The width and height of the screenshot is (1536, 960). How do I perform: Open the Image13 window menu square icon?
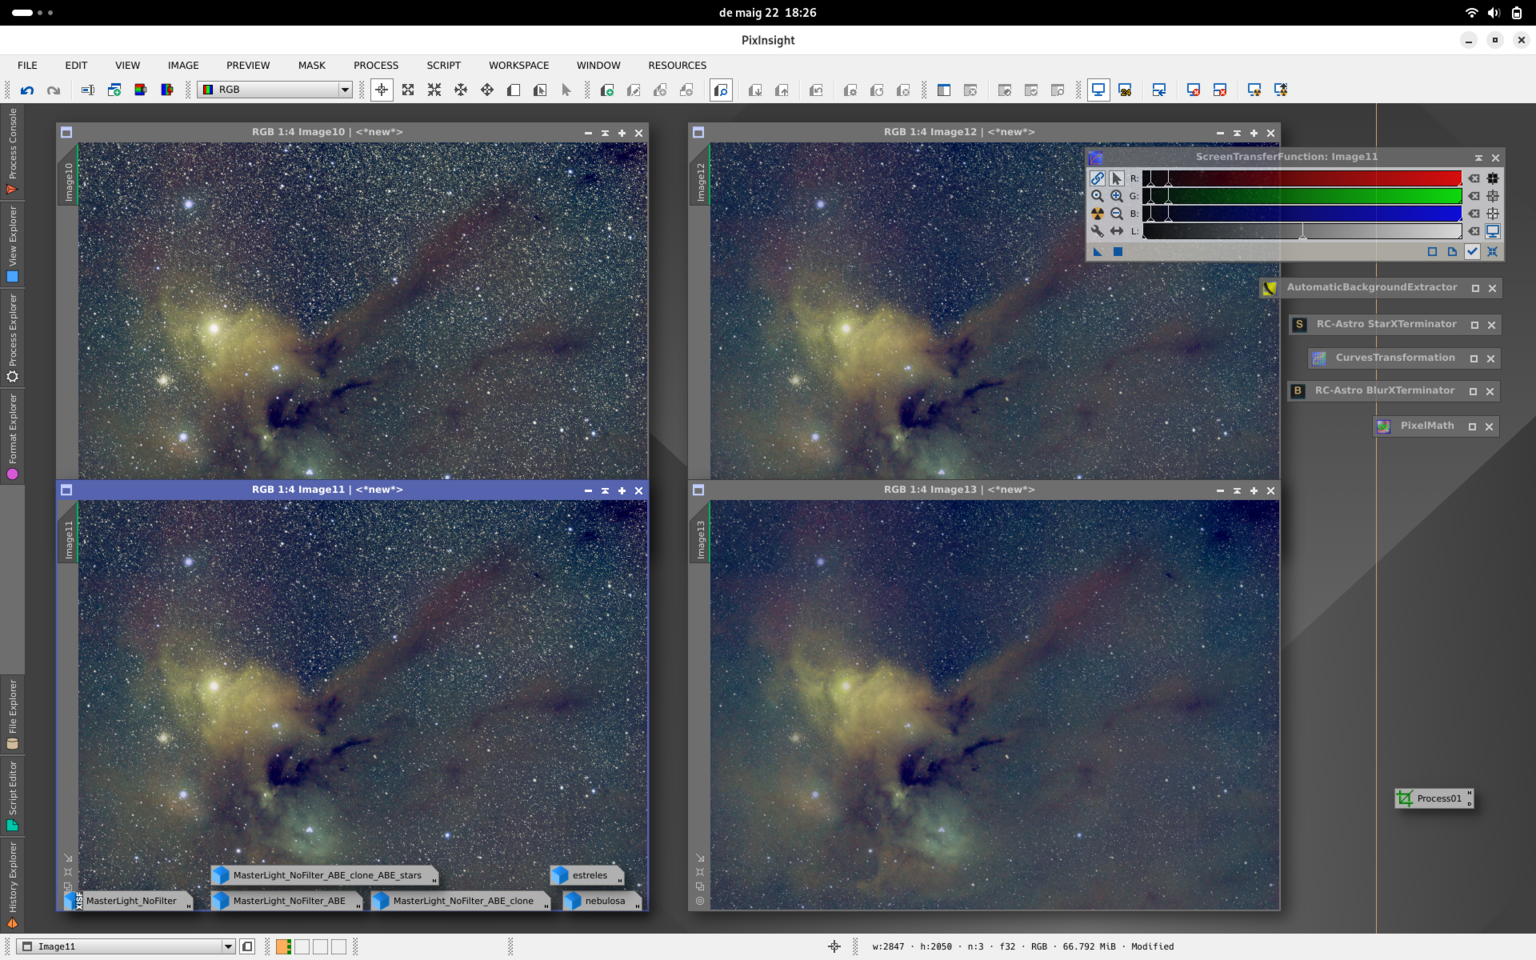point(698,490)
